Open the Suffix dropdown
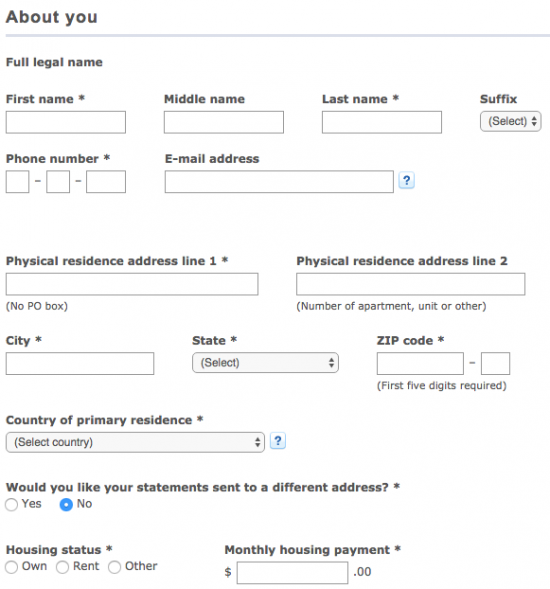The width and height of the screenshot is (550, 589). click(x=511, y=121)
